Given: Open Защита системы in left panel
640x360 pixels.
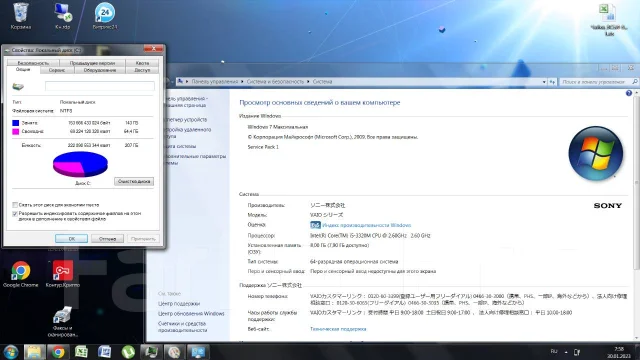Looking at the screenshot, I should point(181,146).
